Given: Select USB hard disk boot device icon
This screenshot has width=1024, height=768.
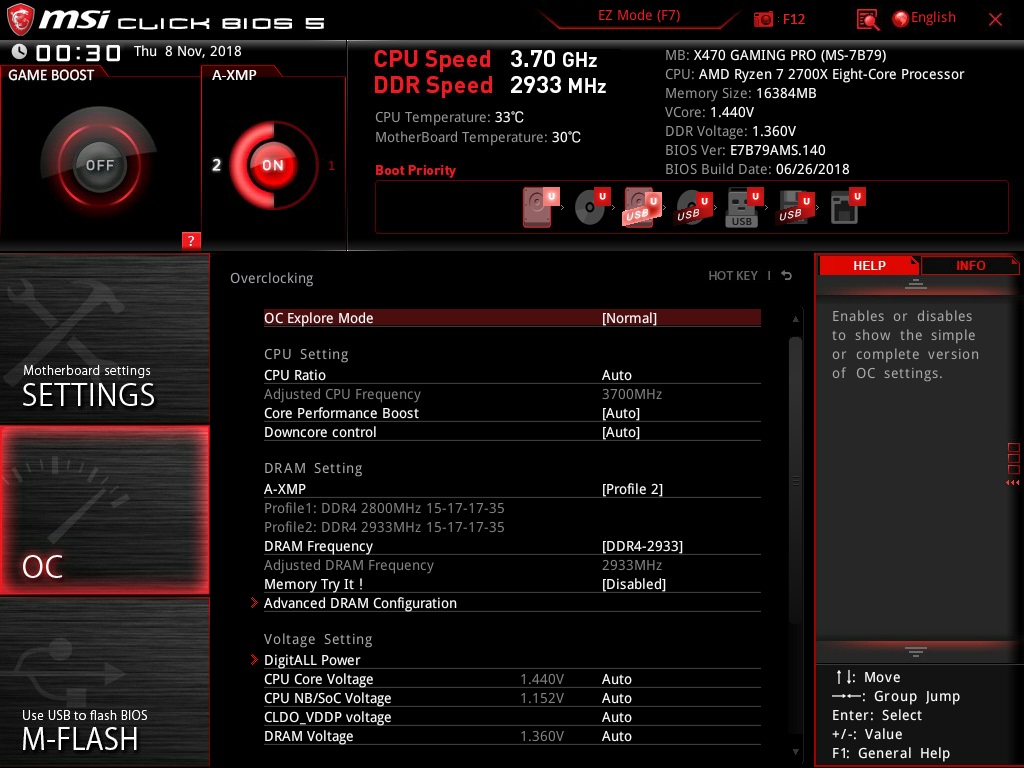Looking at the screenshot, I should pyautogui.click(x=642, y=207).
